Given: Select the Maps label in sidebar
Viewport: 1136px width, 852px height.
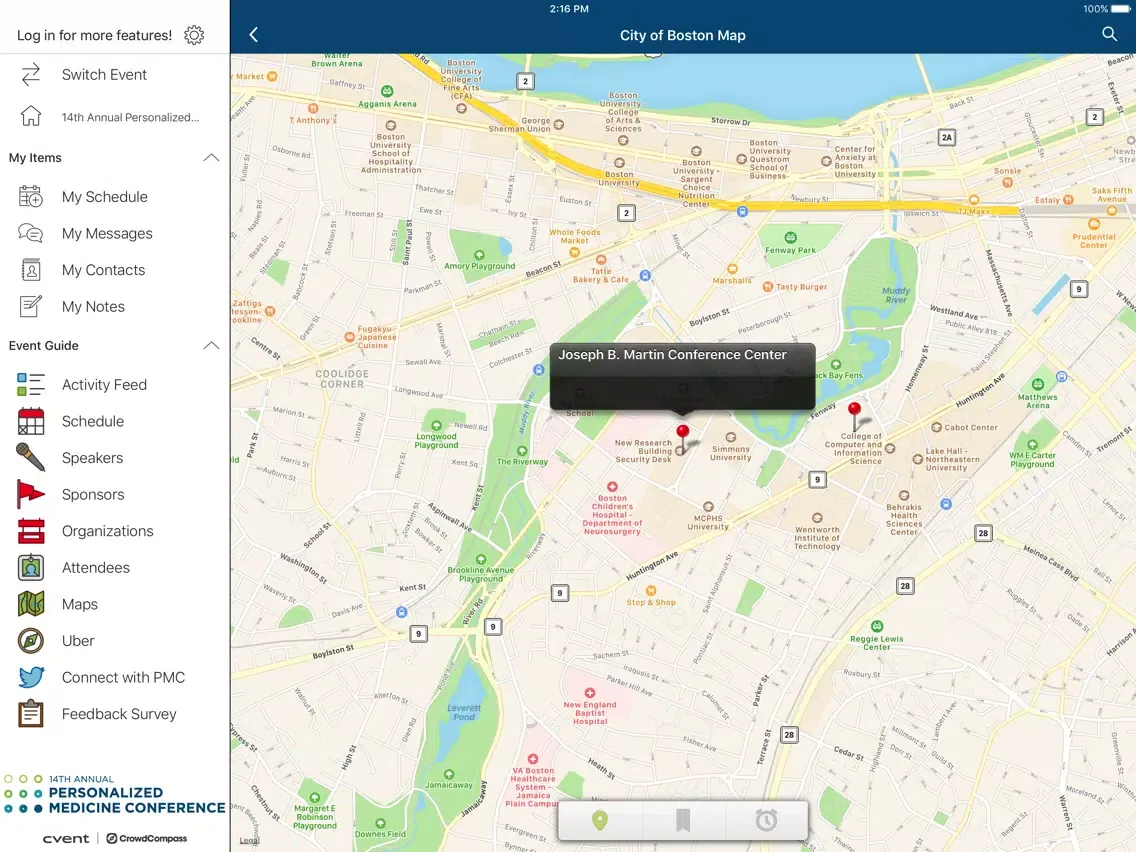Looking at the screenshot, I should tap(80, 604).
